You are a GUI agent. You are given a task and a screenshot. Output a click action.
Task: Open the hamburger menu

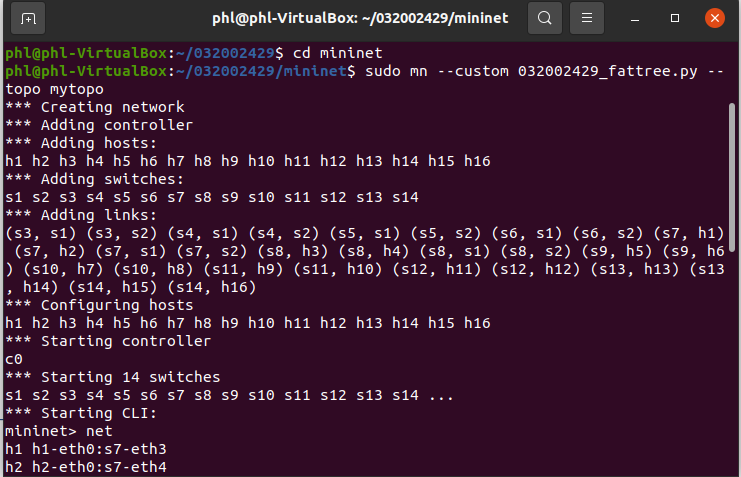pyautogui.click(x=586, y=18)
